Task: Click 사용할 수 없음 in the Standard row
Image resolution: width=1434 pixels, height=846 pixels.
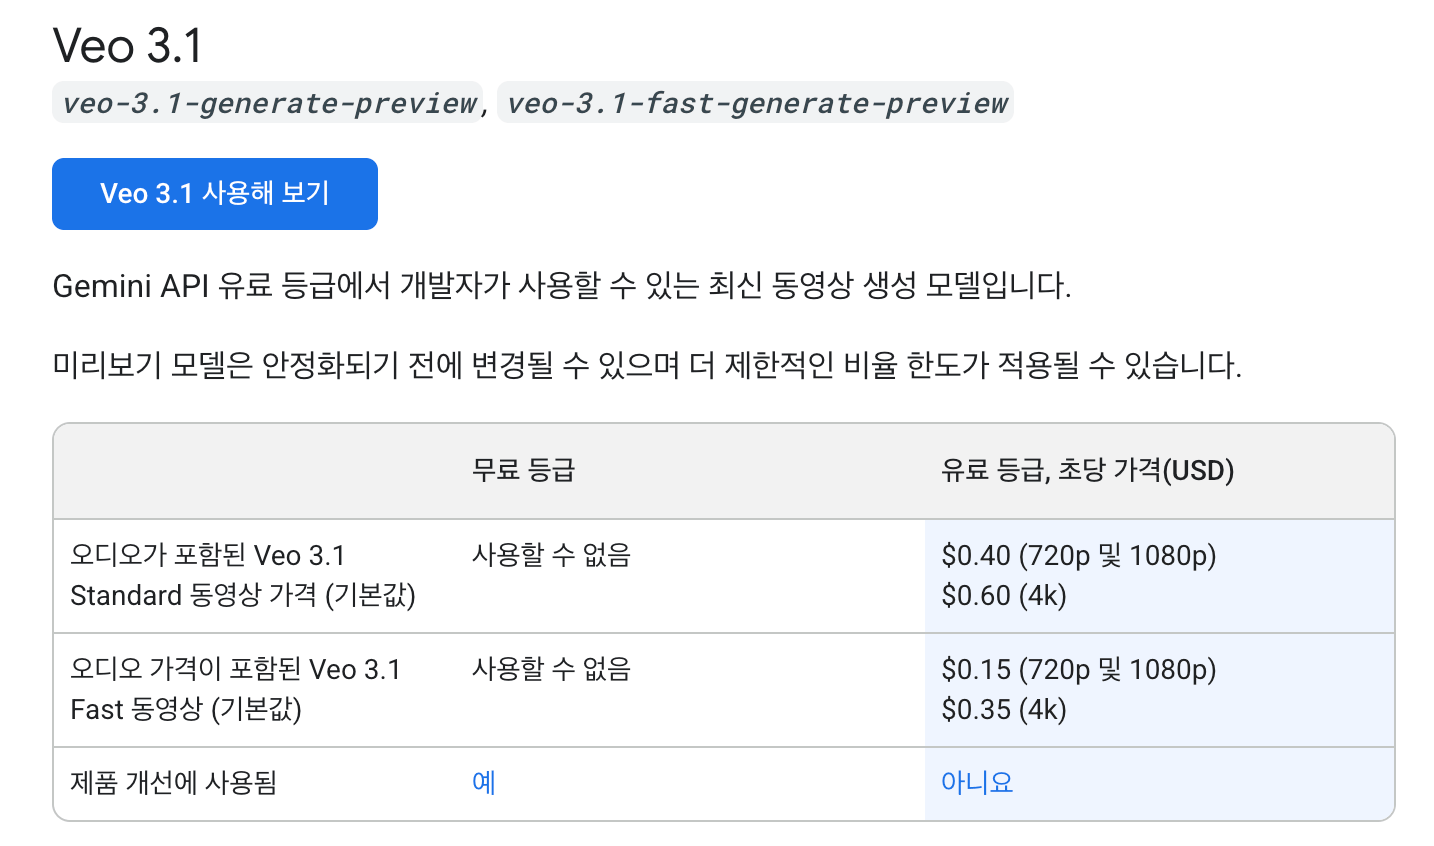Action: (551, 555)
